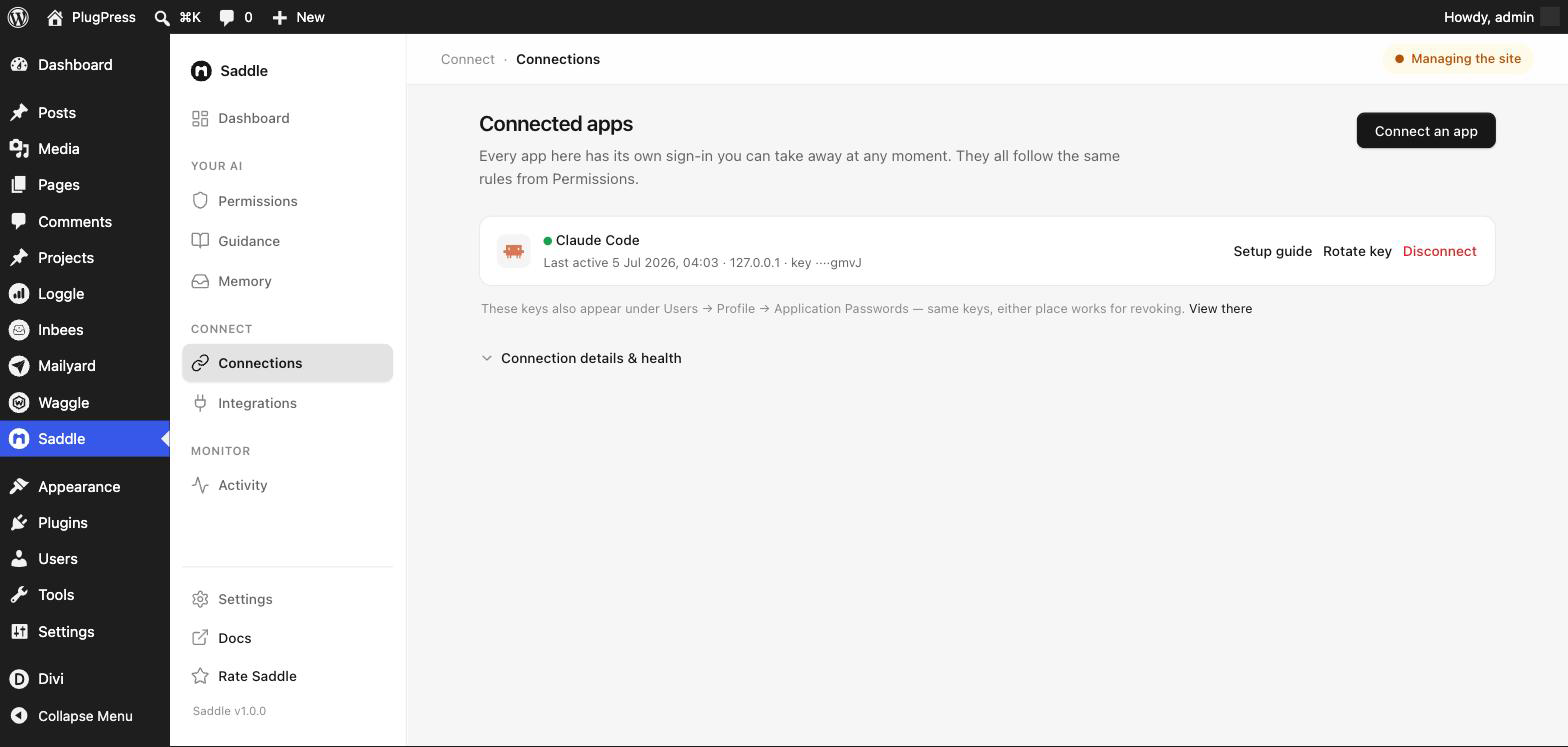The height and width of the screenshot is (747, 1568).
Task: Click the Mailyard plugin icon
Action: pyautogui.click(x=19, y=366)
